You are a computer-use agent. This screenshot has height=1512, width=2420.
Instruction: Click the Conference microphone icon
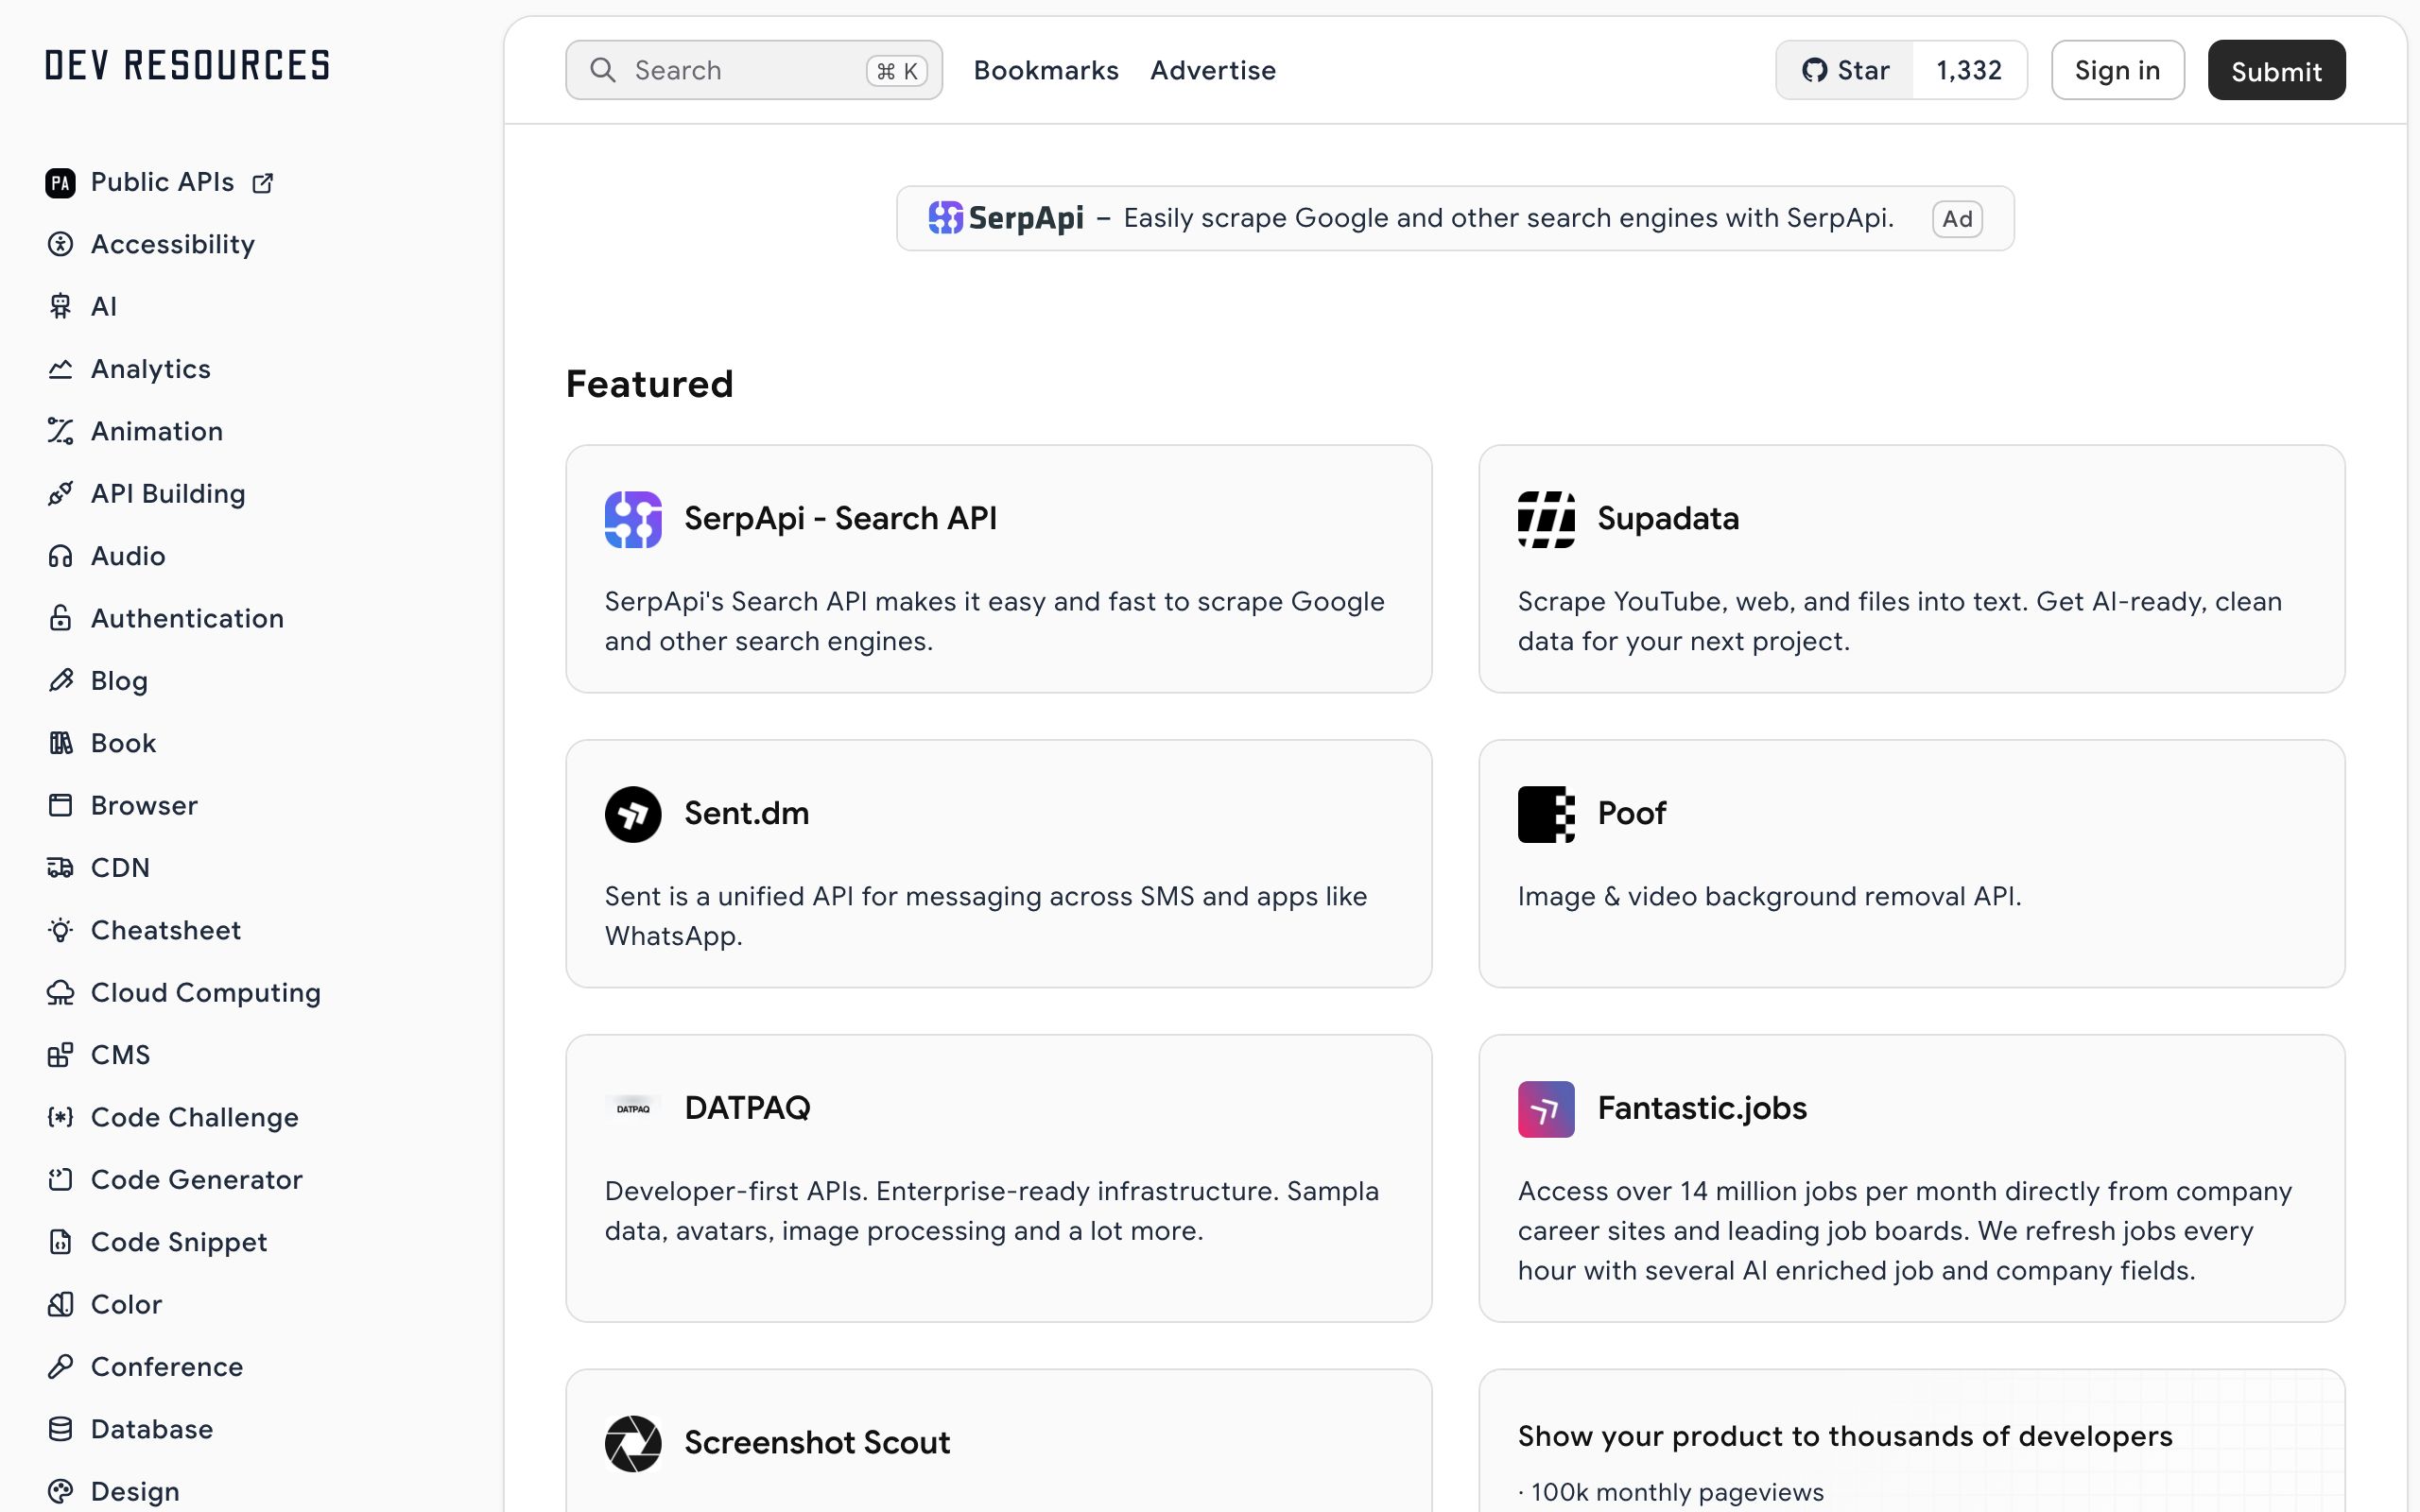(60, 1367)
